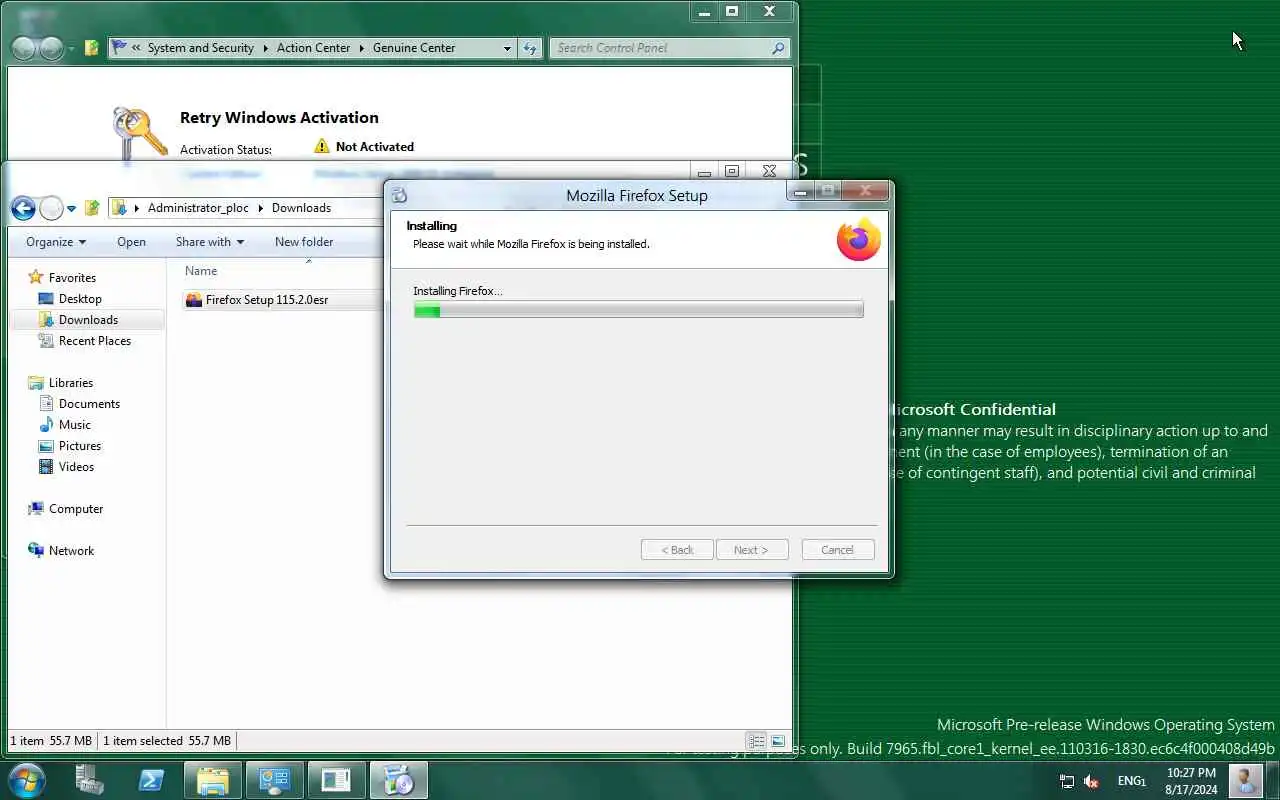
Task: Click the installer icon in the Mozilla Firefox Setup title bar
Action: pos(399,196)
